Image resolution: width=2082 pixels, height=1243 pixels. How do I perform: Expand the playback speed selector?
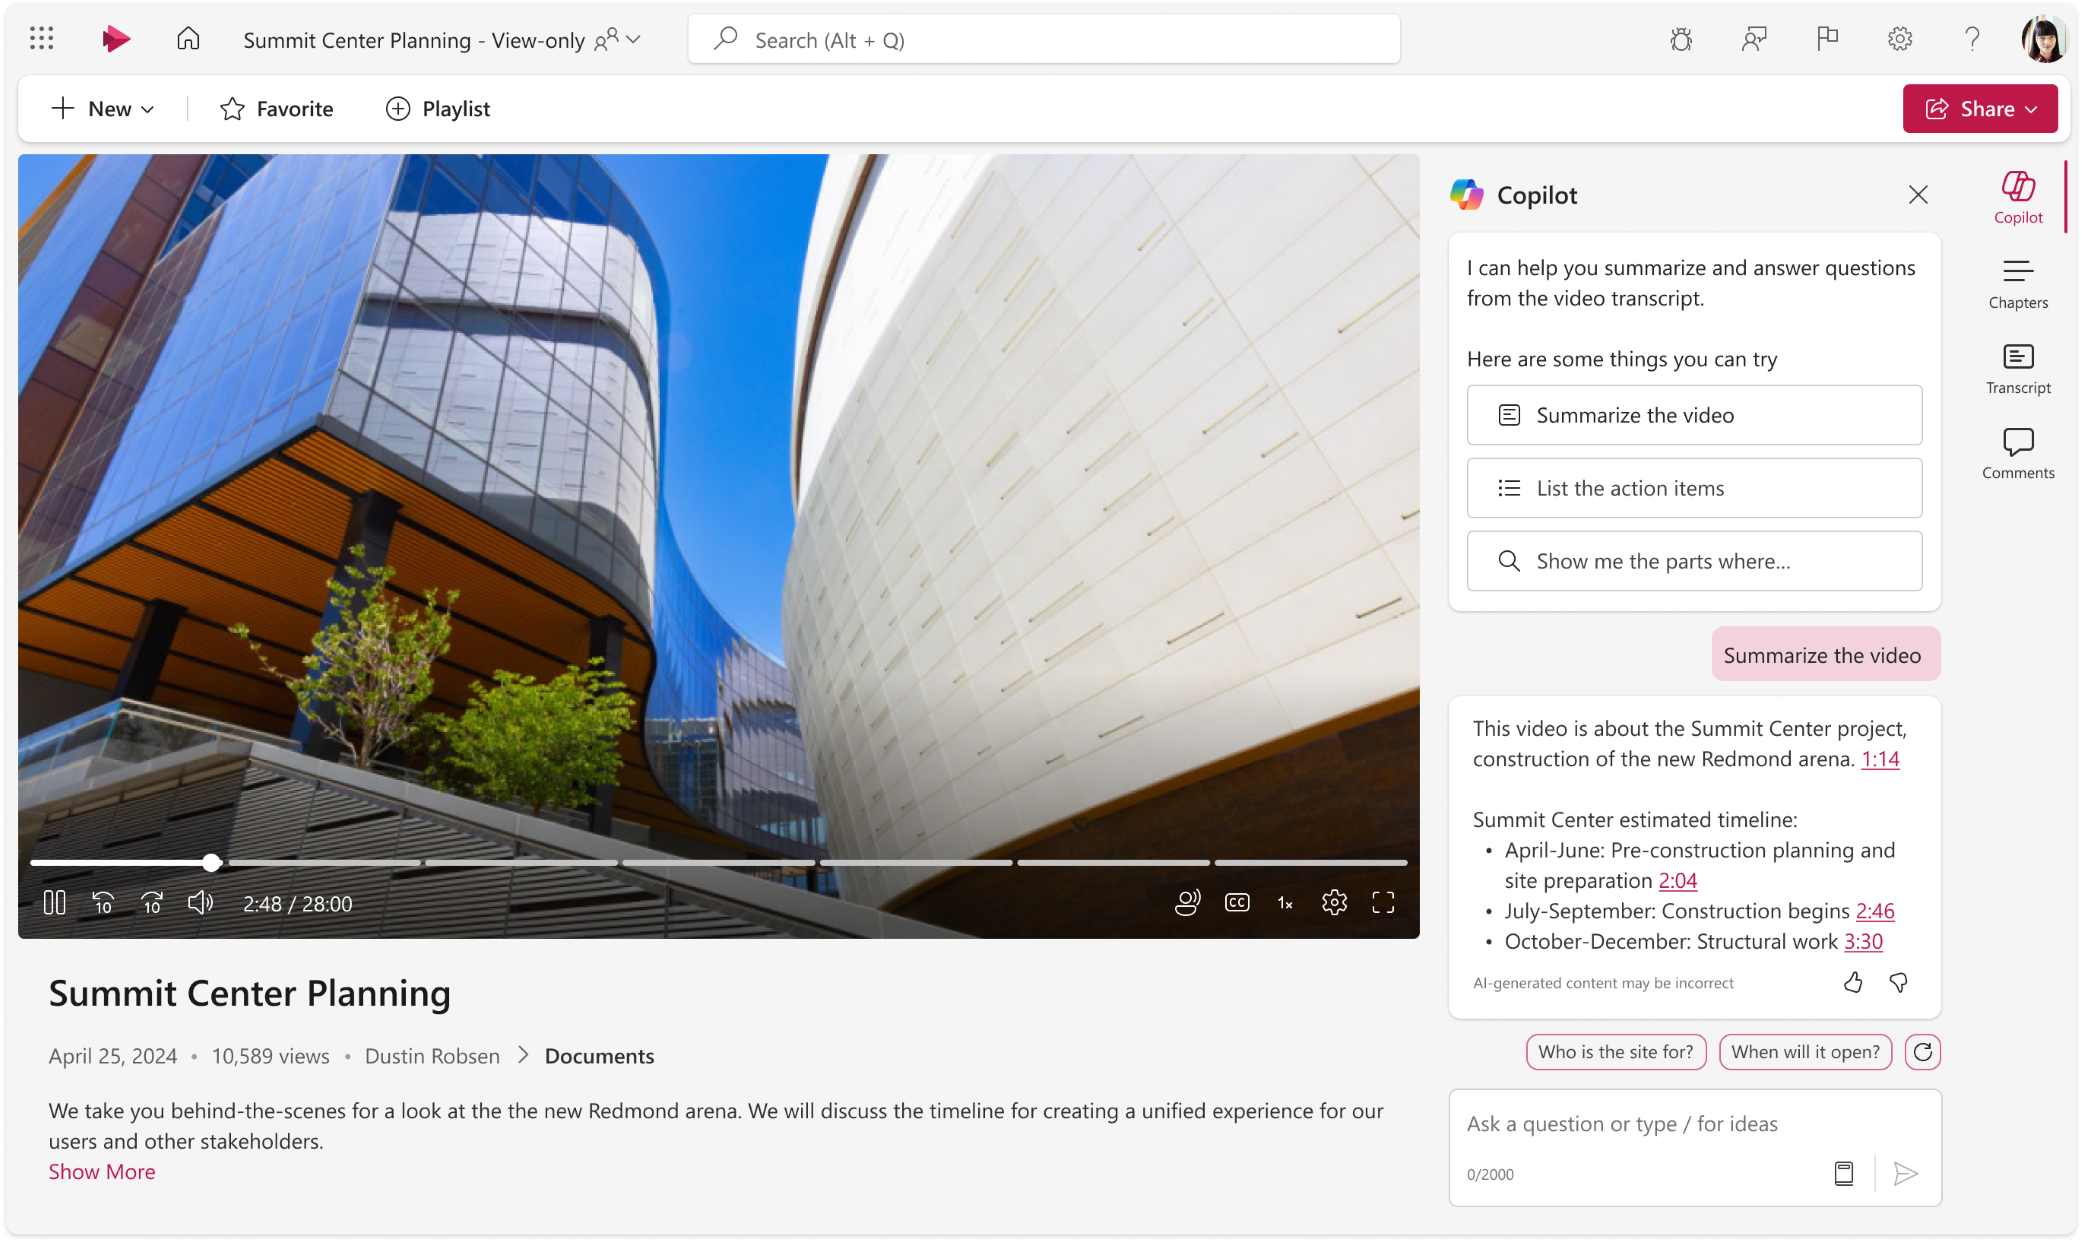click(1286, 903)
